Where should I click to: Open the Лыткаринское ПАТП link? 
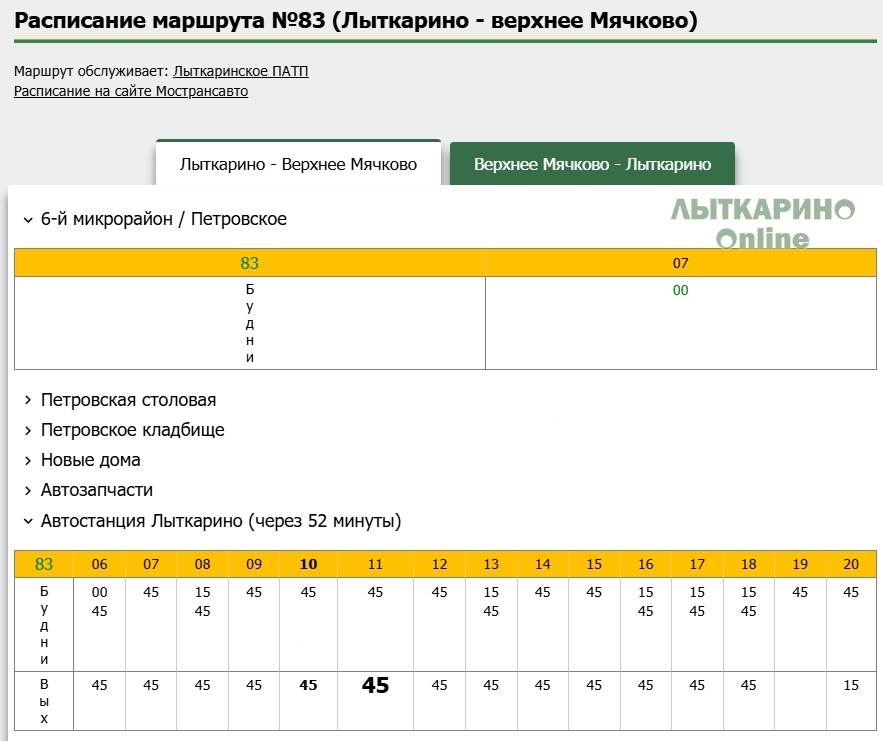coord(240,71)
